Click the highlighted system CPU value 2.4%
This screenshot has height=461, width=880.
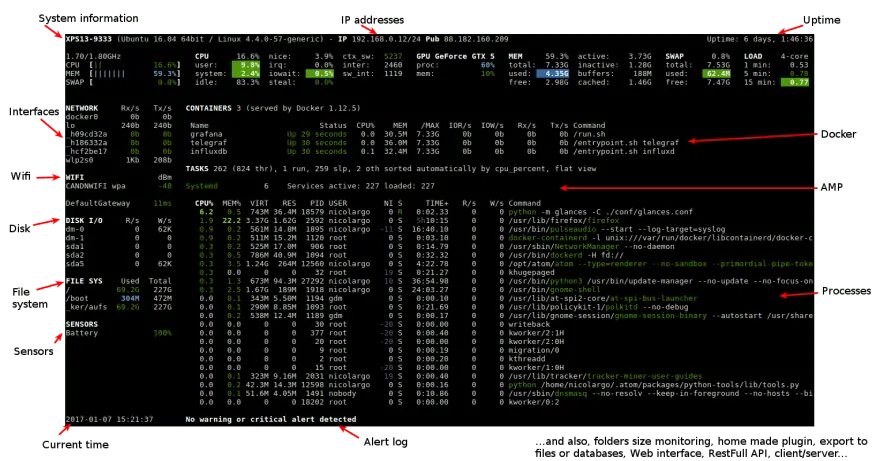[x=246, y=74]
